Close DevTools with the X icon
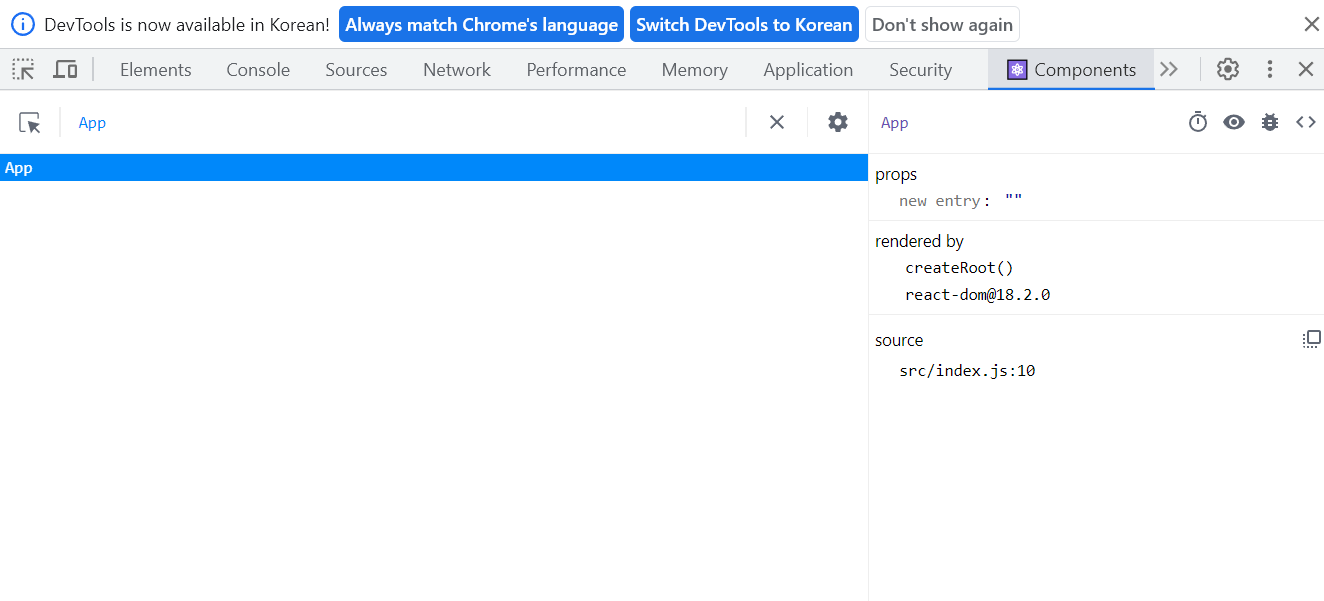 pyautogui.click(x=1305, y=69)
